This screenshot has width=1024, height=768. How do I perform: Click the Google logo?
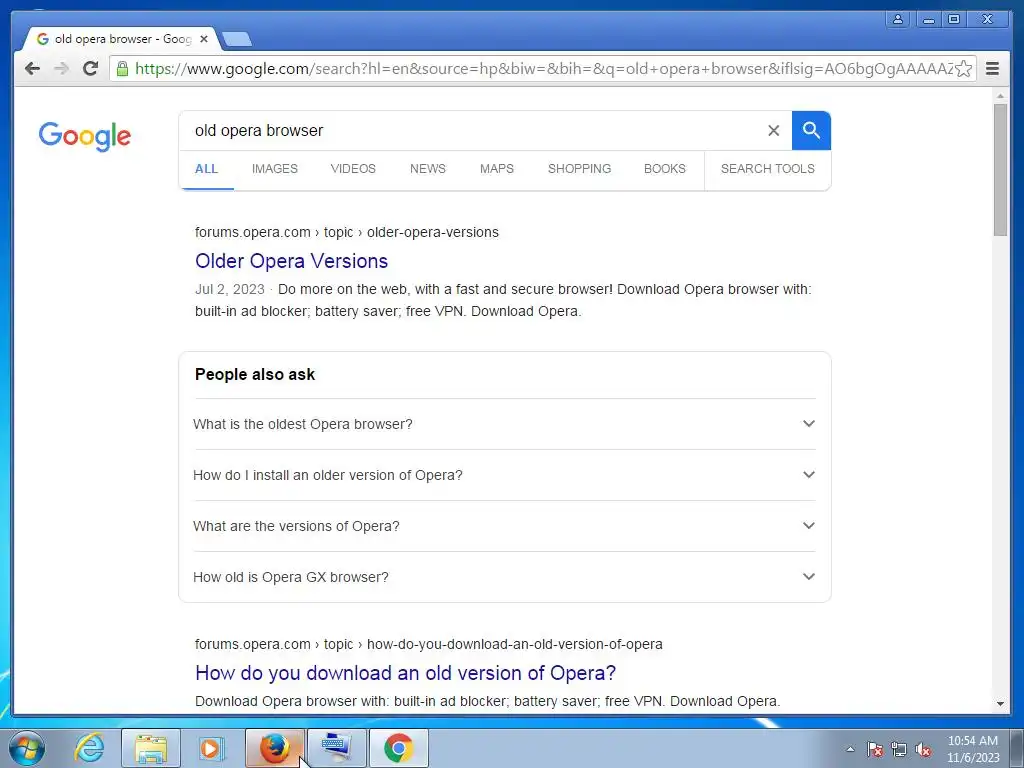(85, 136)
